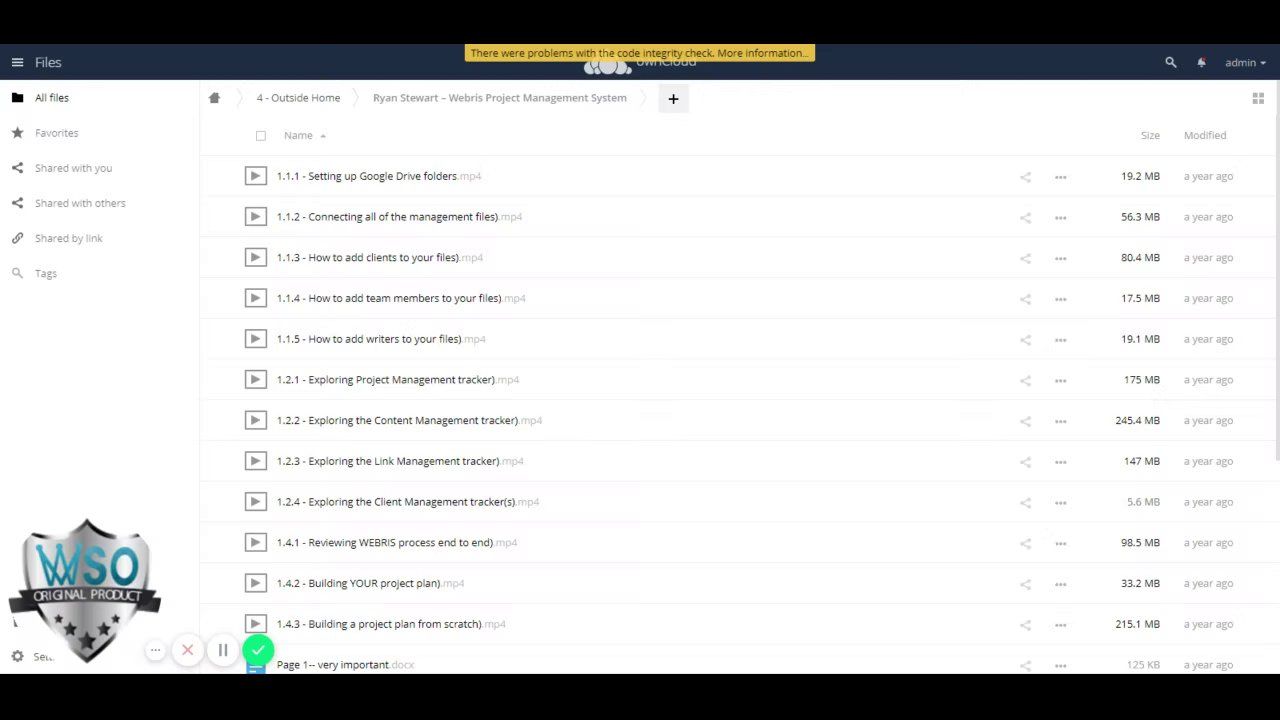This screenshot has width=1280, height=720.
Task: Open sidebar settings gear
Action: [17, 656]
